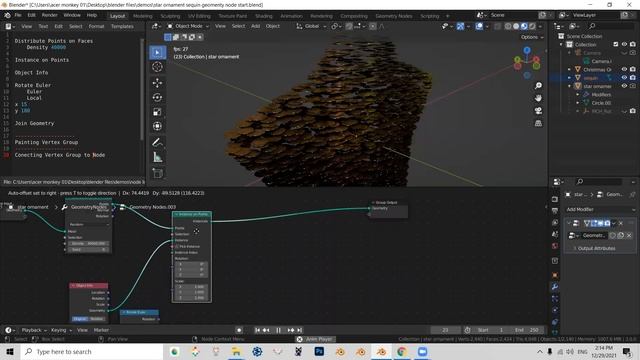This screenshot has width=640, height=360.
Task: Expand the star ornament Modifiers tree row
Action: [x=578, y=95]
